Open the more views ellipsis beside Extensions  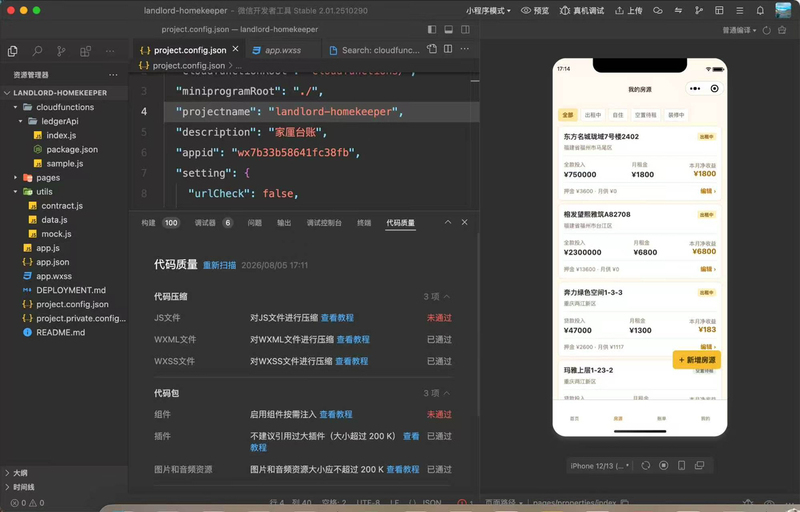110,51
